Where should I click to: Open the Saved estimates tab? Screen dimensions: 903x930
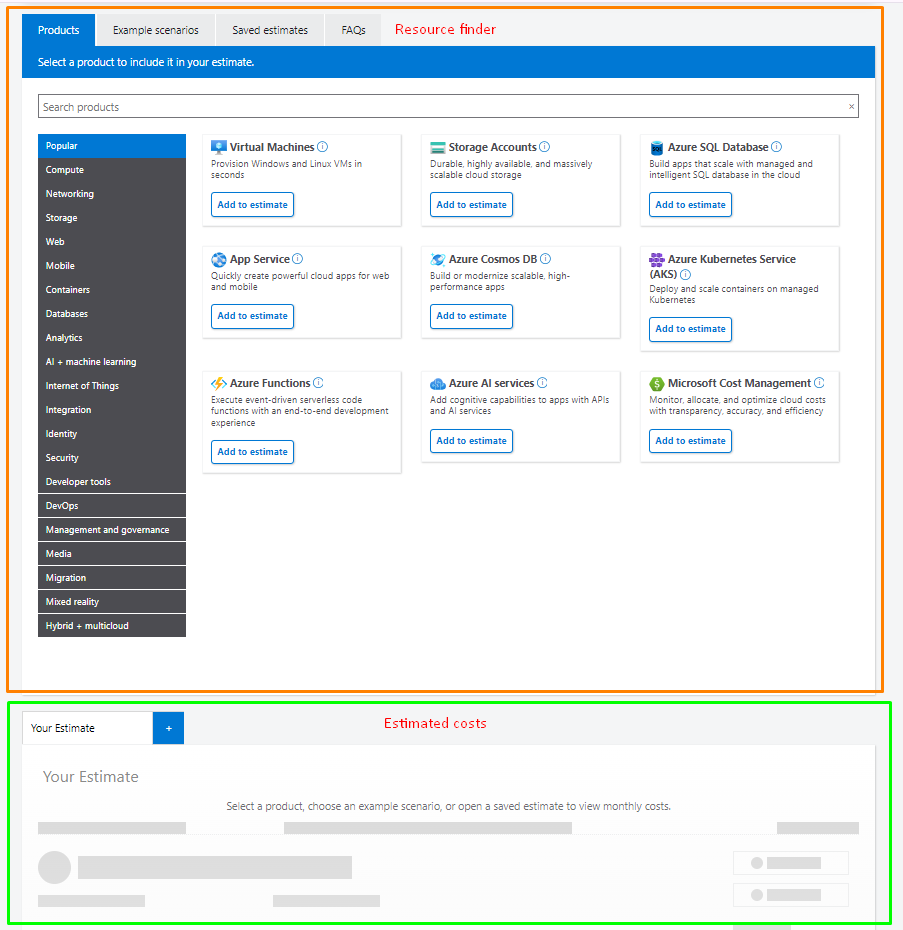coord(270,30)
